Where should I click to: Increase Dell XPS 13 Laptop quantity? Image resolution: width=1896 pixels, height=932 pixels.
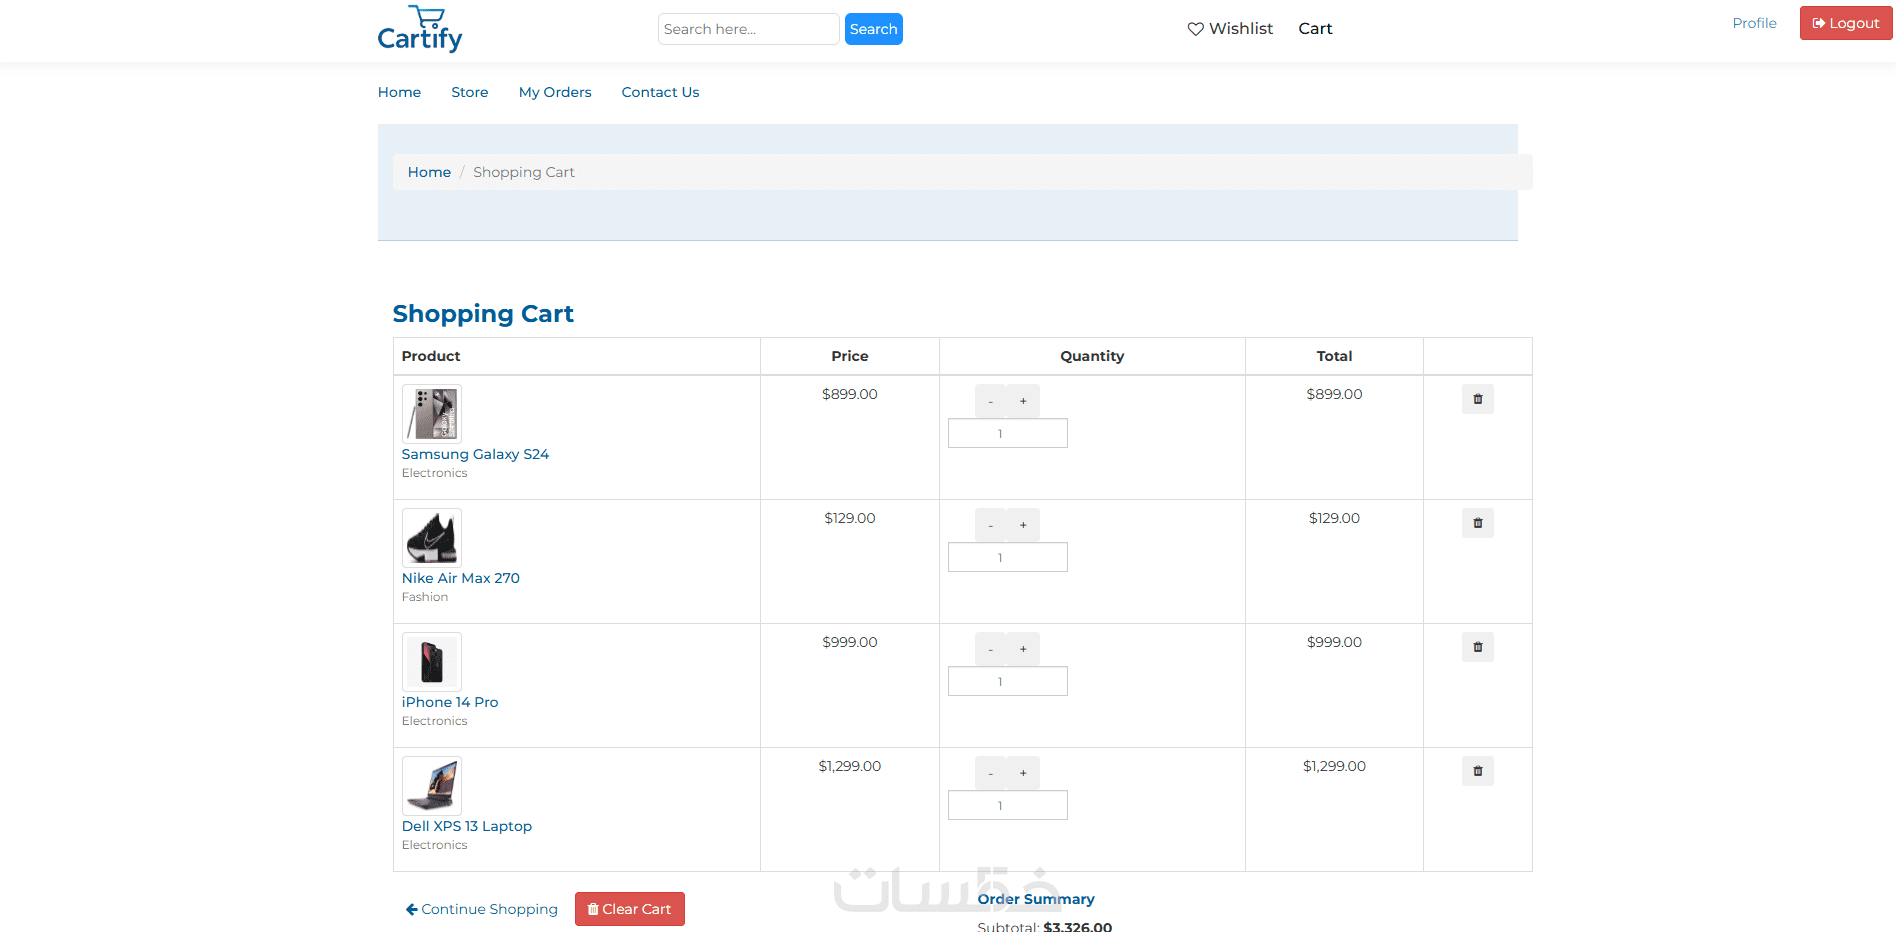click(1023, 773)
